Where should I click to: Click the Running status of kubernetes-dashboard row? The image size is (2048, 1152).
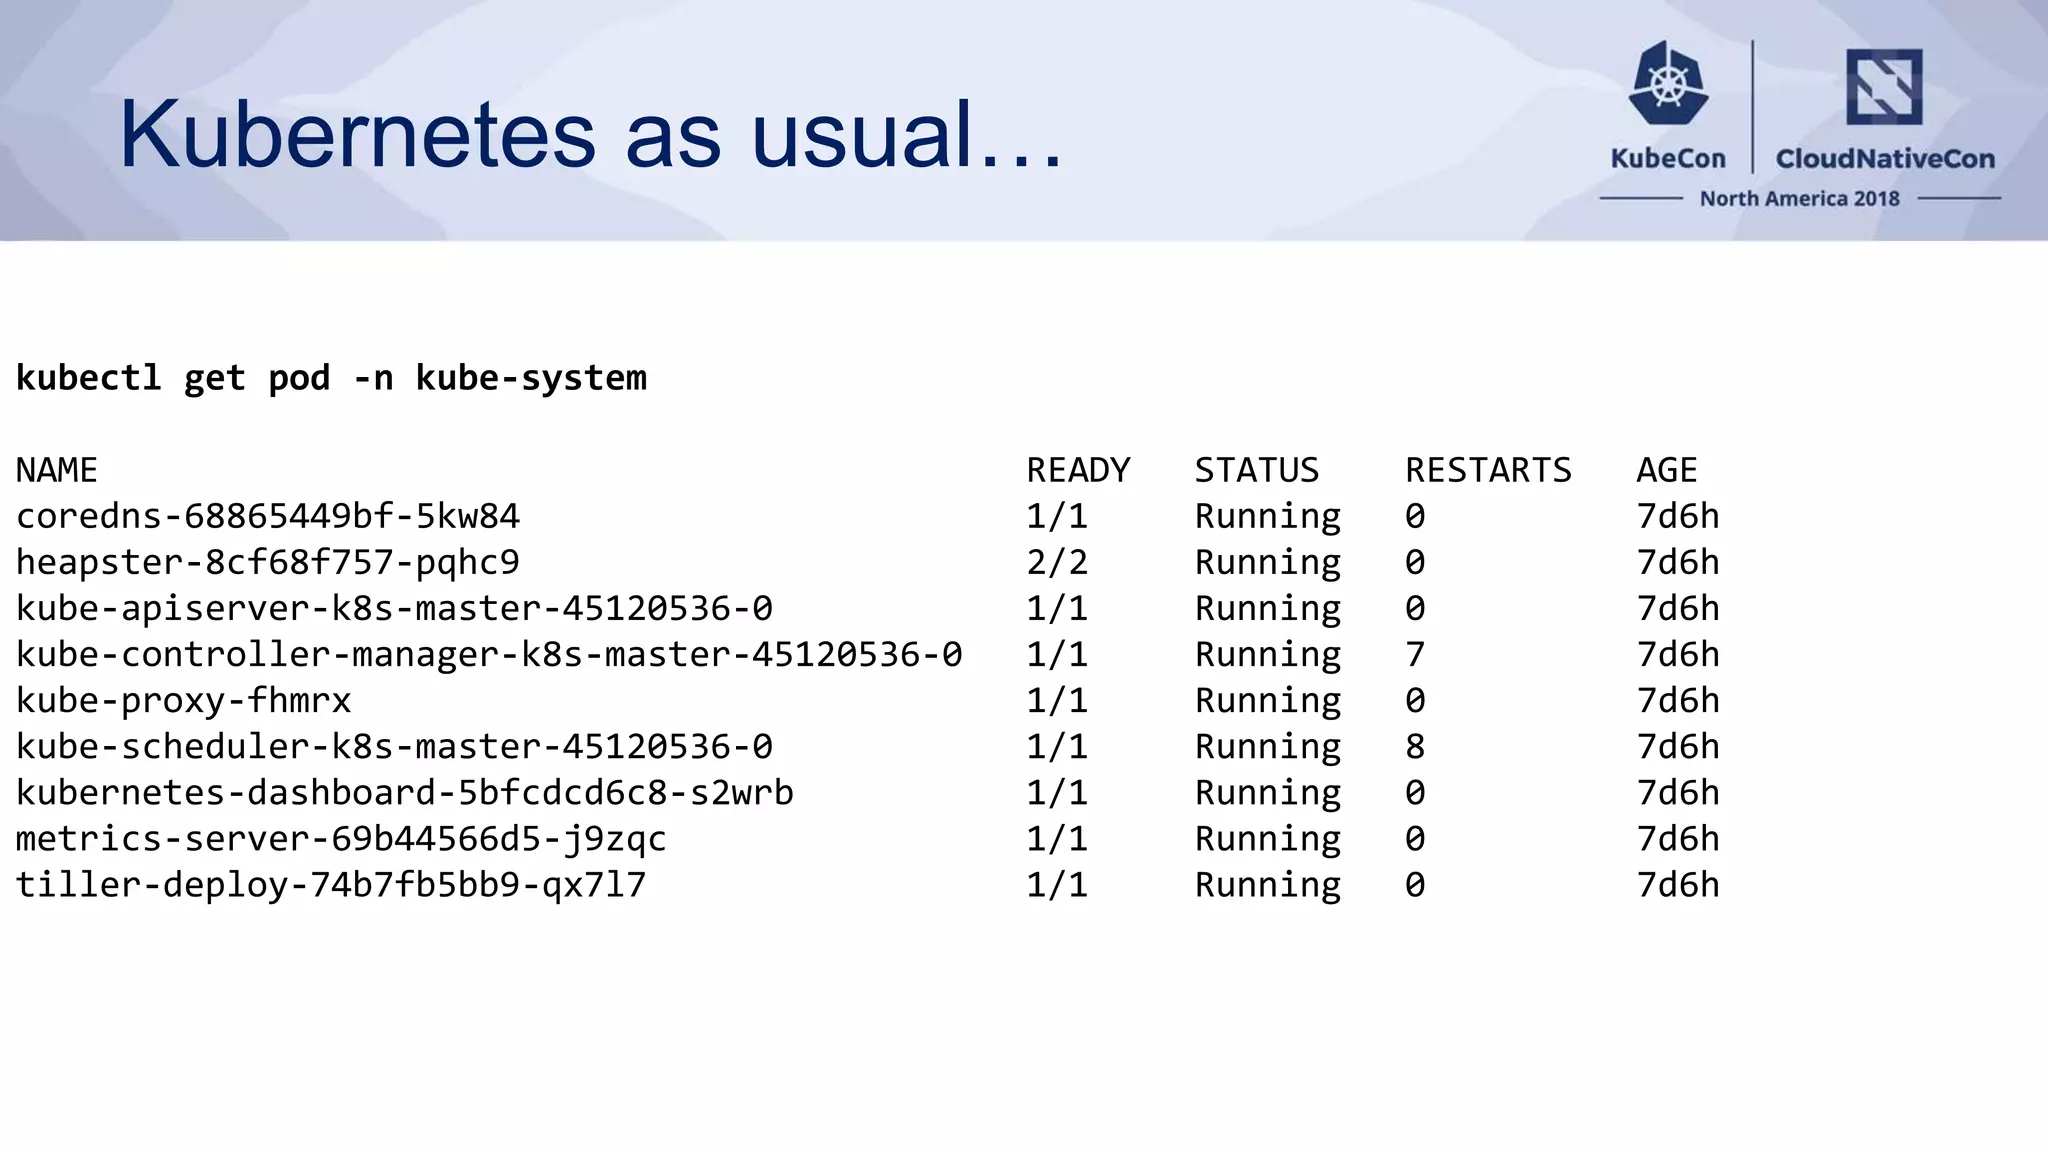(x=1268, y=794)
